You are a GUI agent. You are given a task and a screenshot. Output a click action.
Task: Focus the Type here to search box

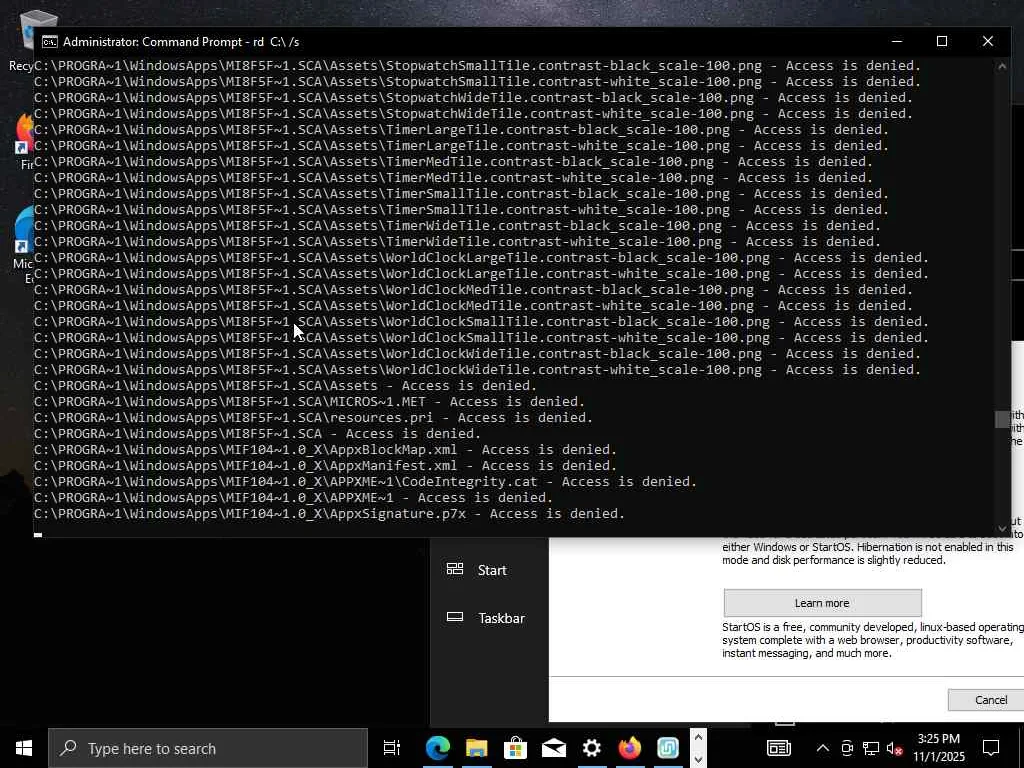click(208, 748)
